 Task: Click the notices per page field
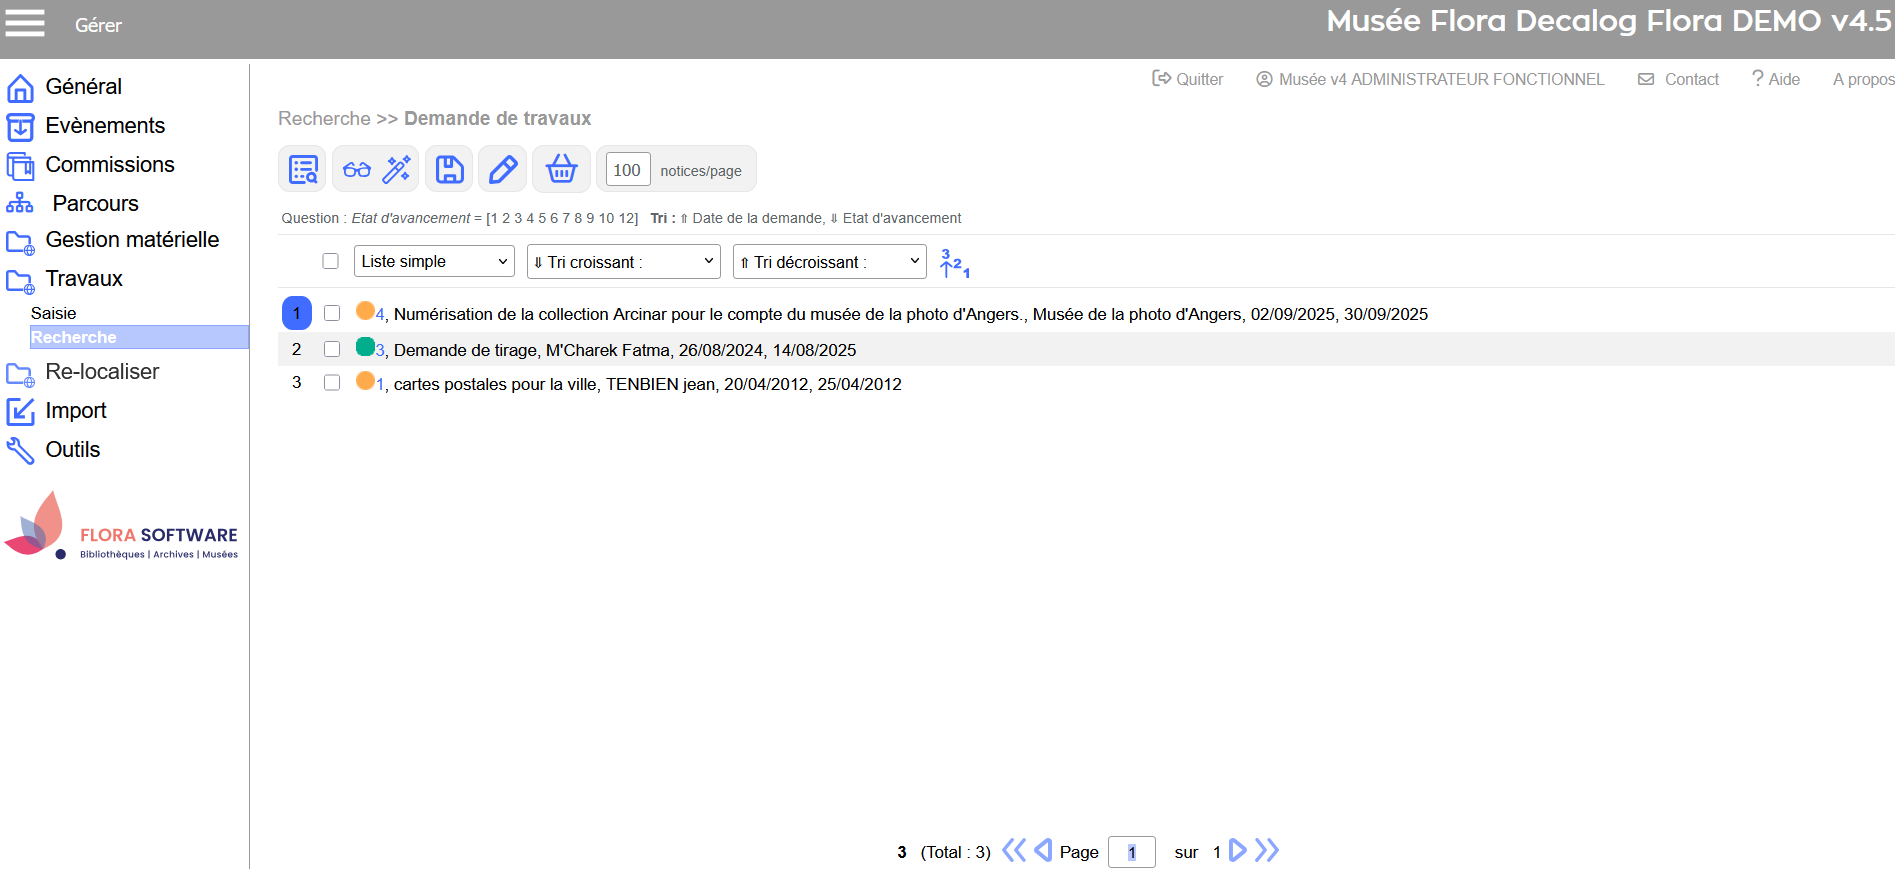point(627,170)
